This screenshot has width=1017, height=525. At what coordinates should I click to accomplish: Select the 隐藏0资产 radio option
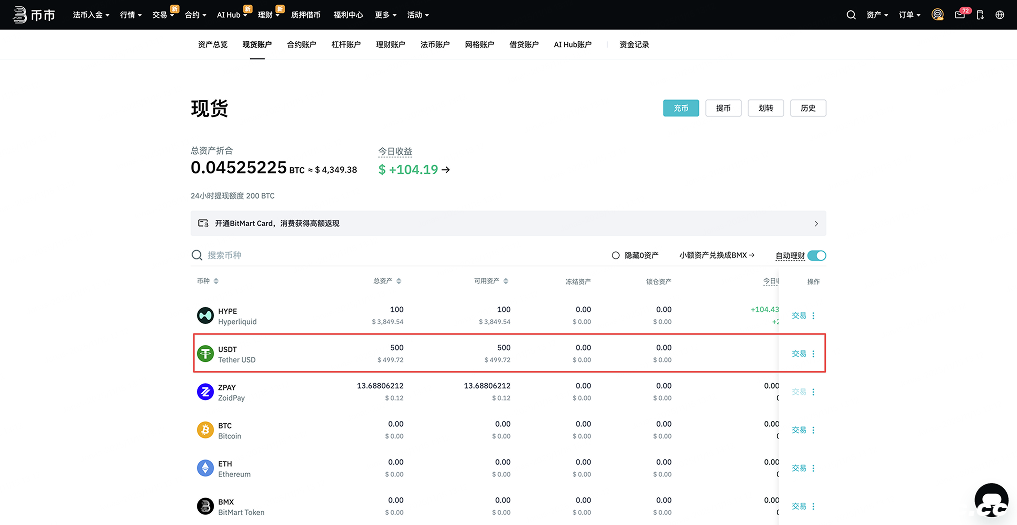[616, 256]
